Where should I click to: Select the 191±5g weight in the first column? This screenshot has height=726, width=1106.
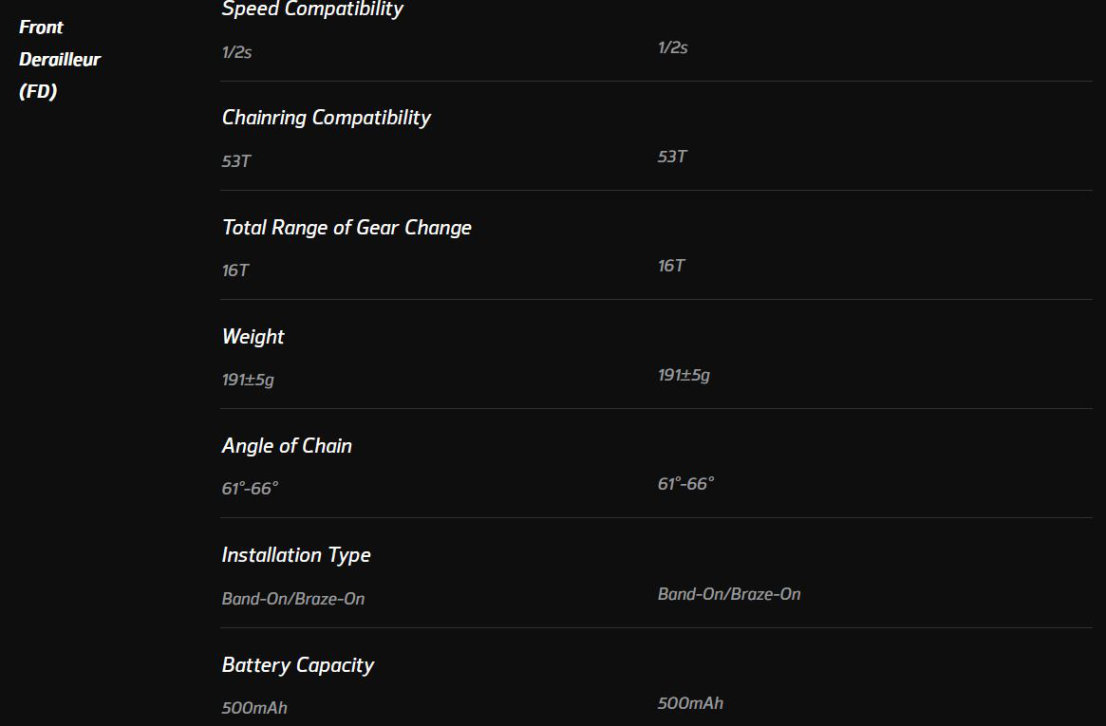point(248,380)
